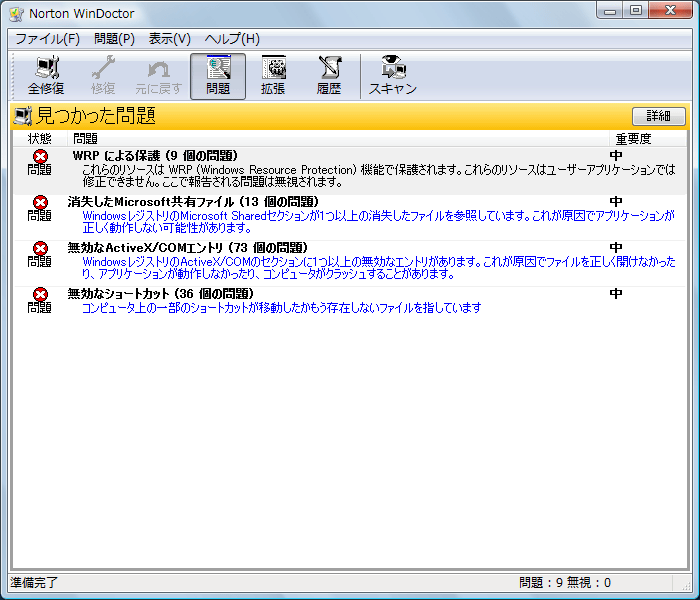Click the Norton WinDoctor title bar icon
This screenshot has height=600, width=700.
(17, 14)
